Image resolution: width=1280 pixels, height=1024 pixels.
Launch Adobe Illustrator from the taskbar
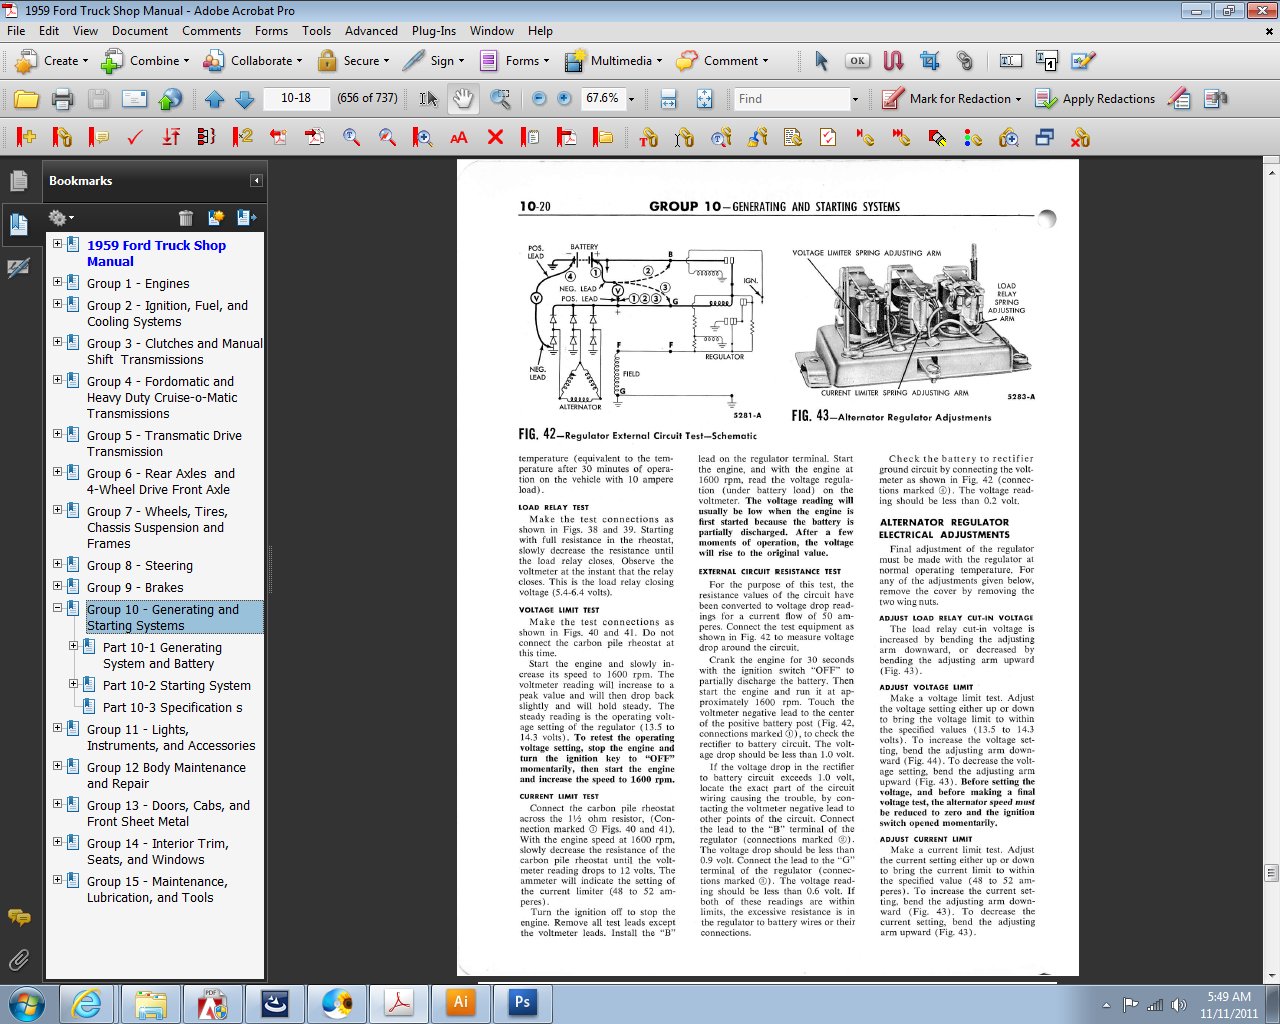click(x=460, y=1002)
